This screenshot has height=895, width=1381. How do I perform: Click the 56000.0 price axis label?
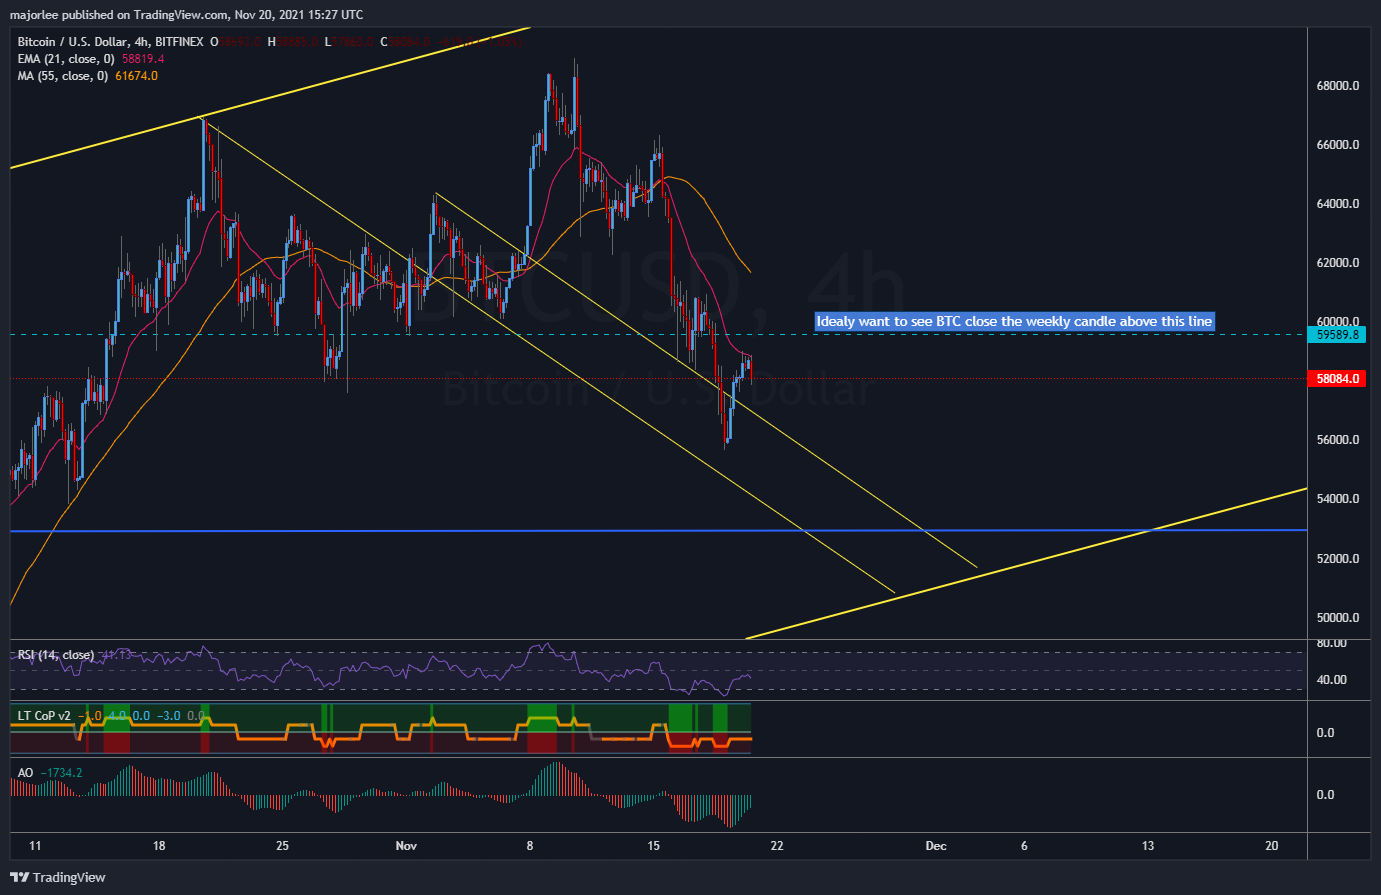[1338, 440]
